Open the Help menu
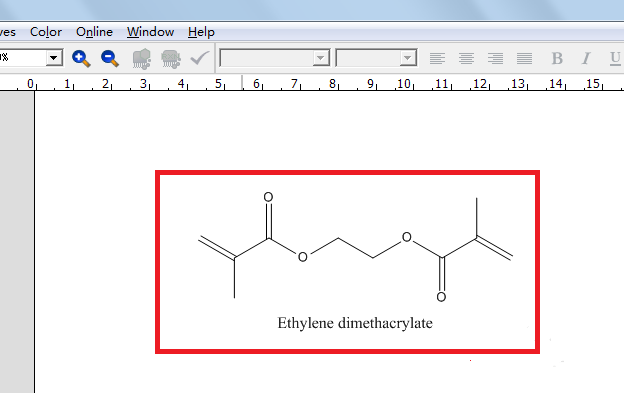 point(201,32)
